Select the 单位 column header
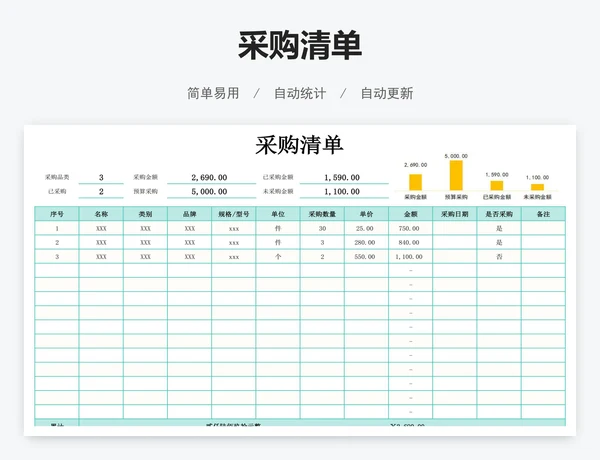 pyautogui.click(x=278, y=214)
